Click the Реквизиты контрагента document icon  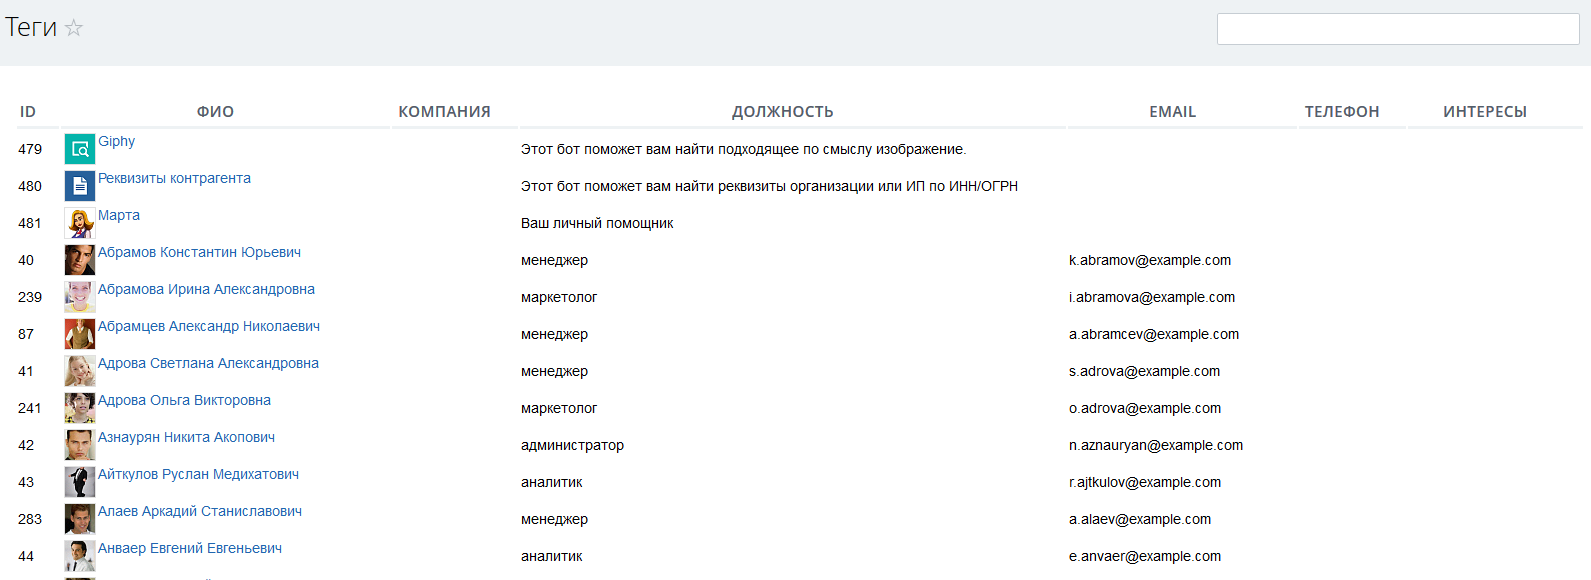pyautogui.click(x=80, y=186)
